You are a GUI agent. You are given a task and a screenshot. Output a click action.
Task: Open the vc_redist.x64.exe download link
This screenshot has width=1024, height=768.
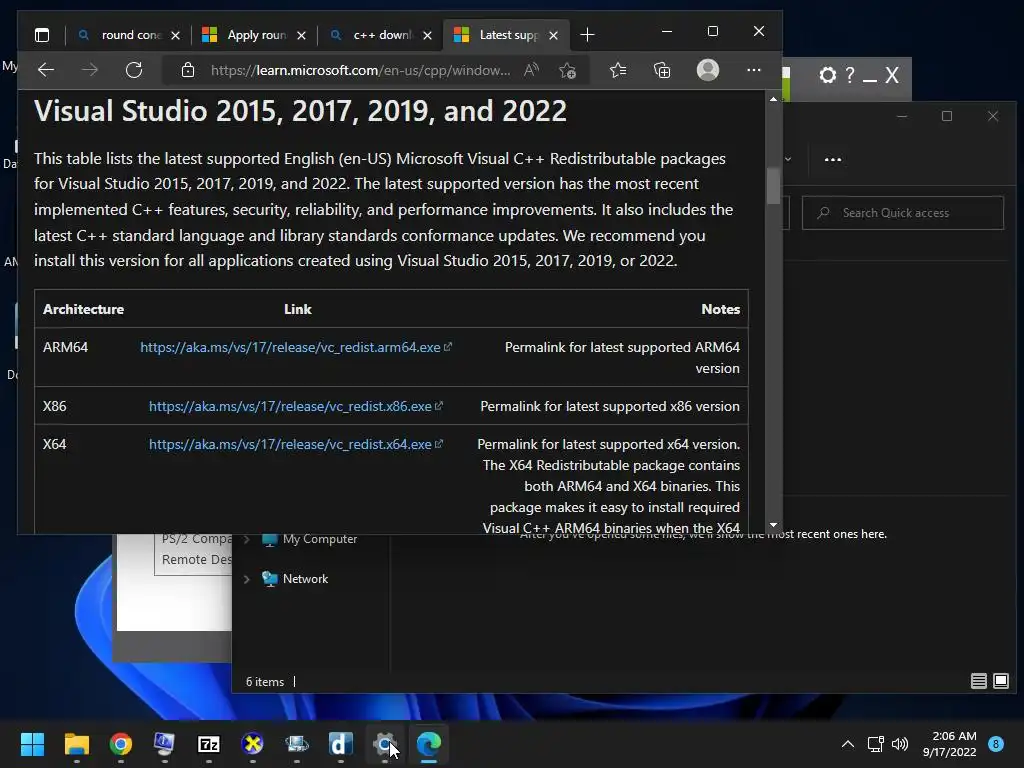pyautogui.click(x=296, y=444)
